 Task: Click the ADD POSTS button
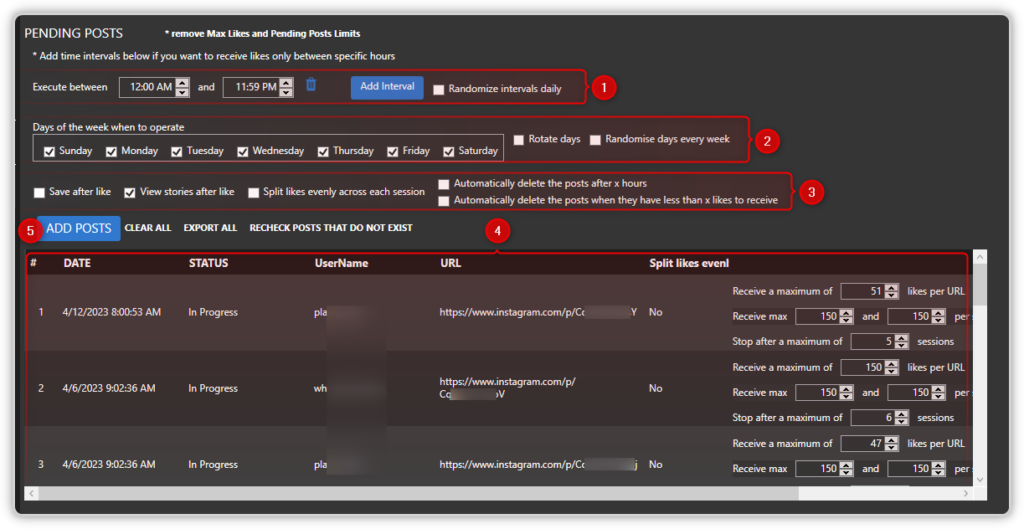(x=78, y=229)
